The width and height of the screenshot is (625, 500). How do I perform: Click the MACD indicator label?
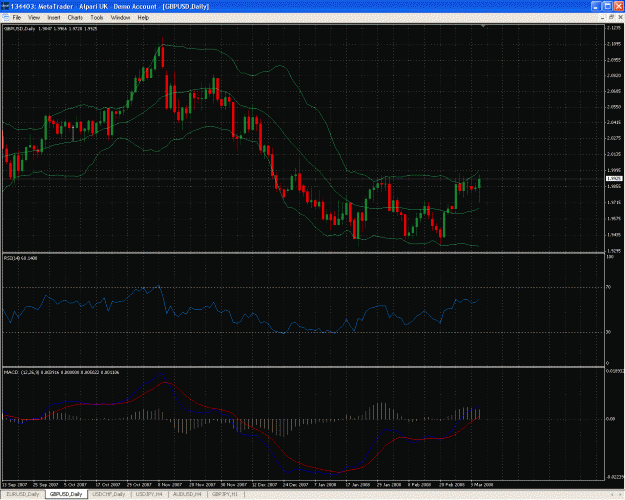pyautogui.click(x=61, y=372)
